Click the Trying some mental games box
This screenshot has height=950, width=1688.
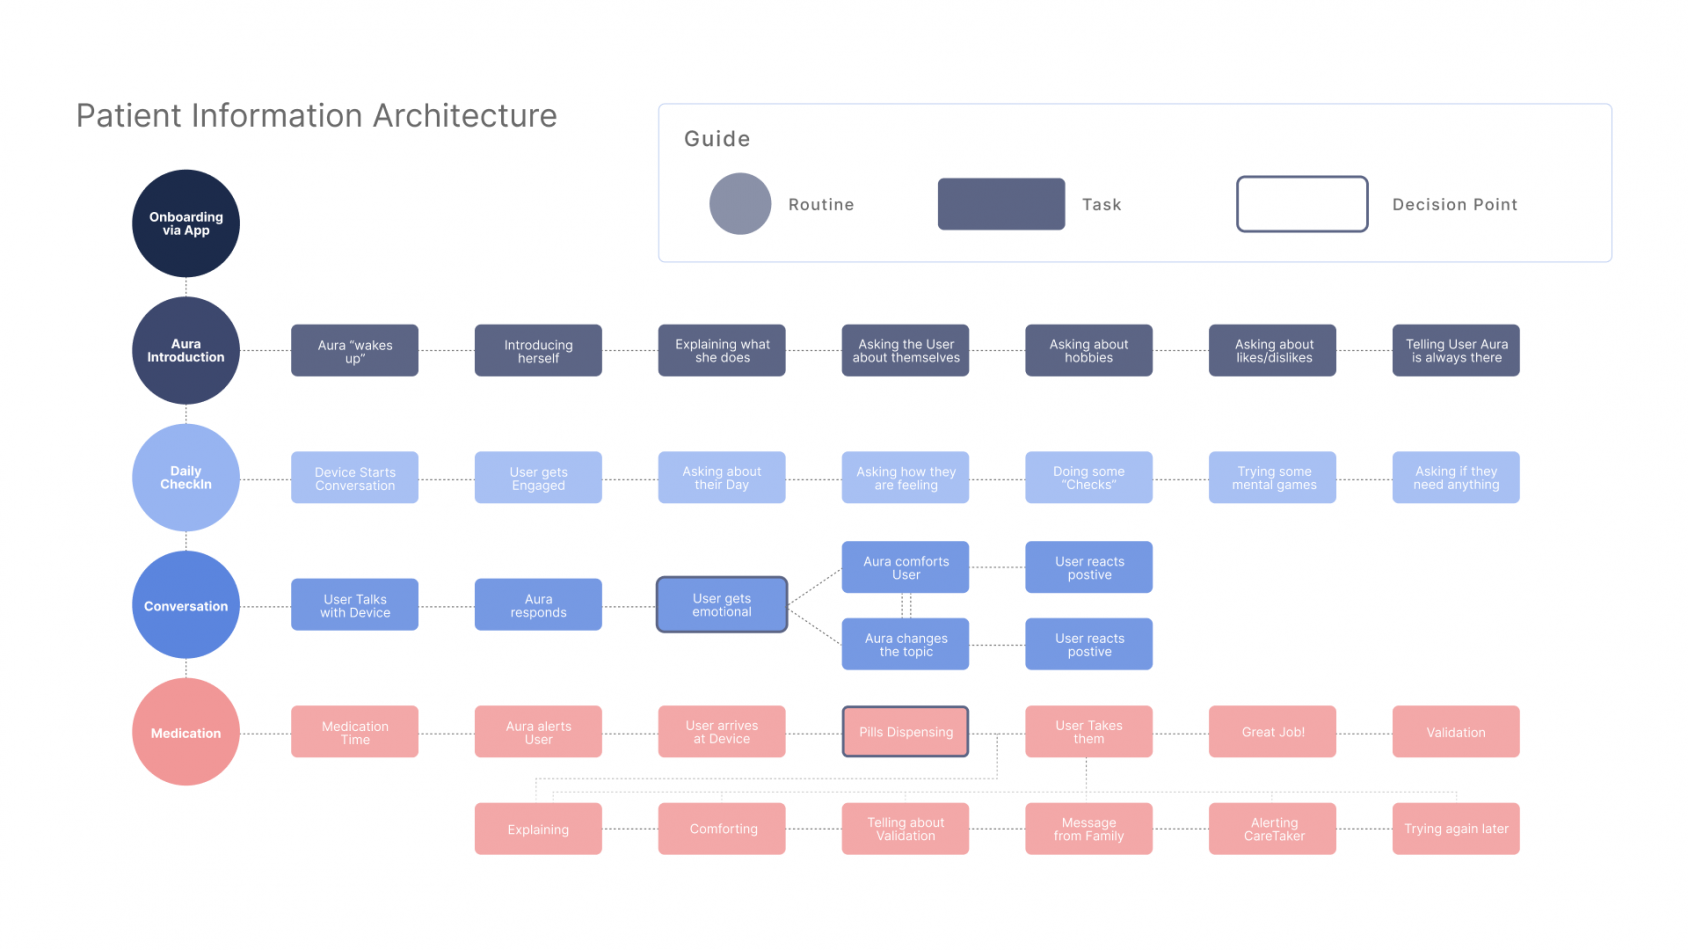click(1272, 477)
